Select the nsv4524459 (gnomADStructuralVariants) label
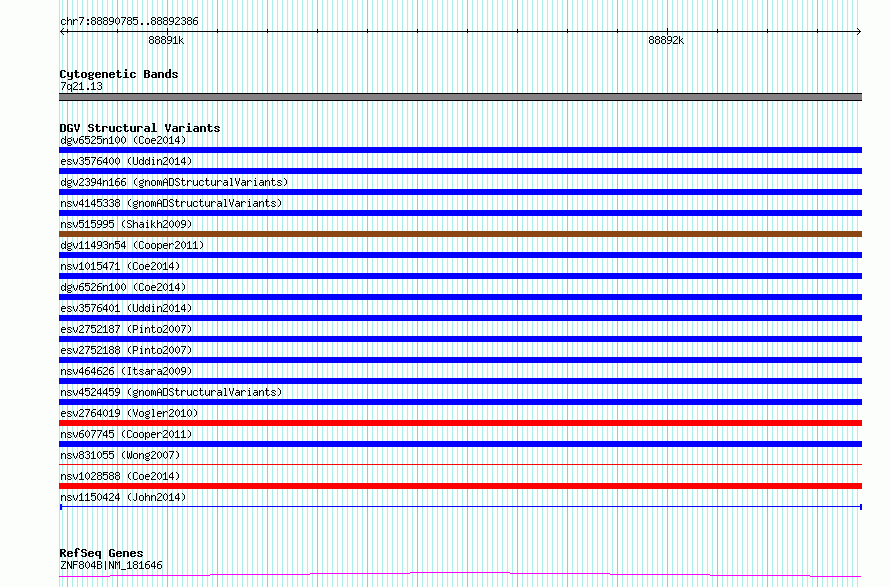Viewport: 890px width, 587px height. [x=171, y=392]
